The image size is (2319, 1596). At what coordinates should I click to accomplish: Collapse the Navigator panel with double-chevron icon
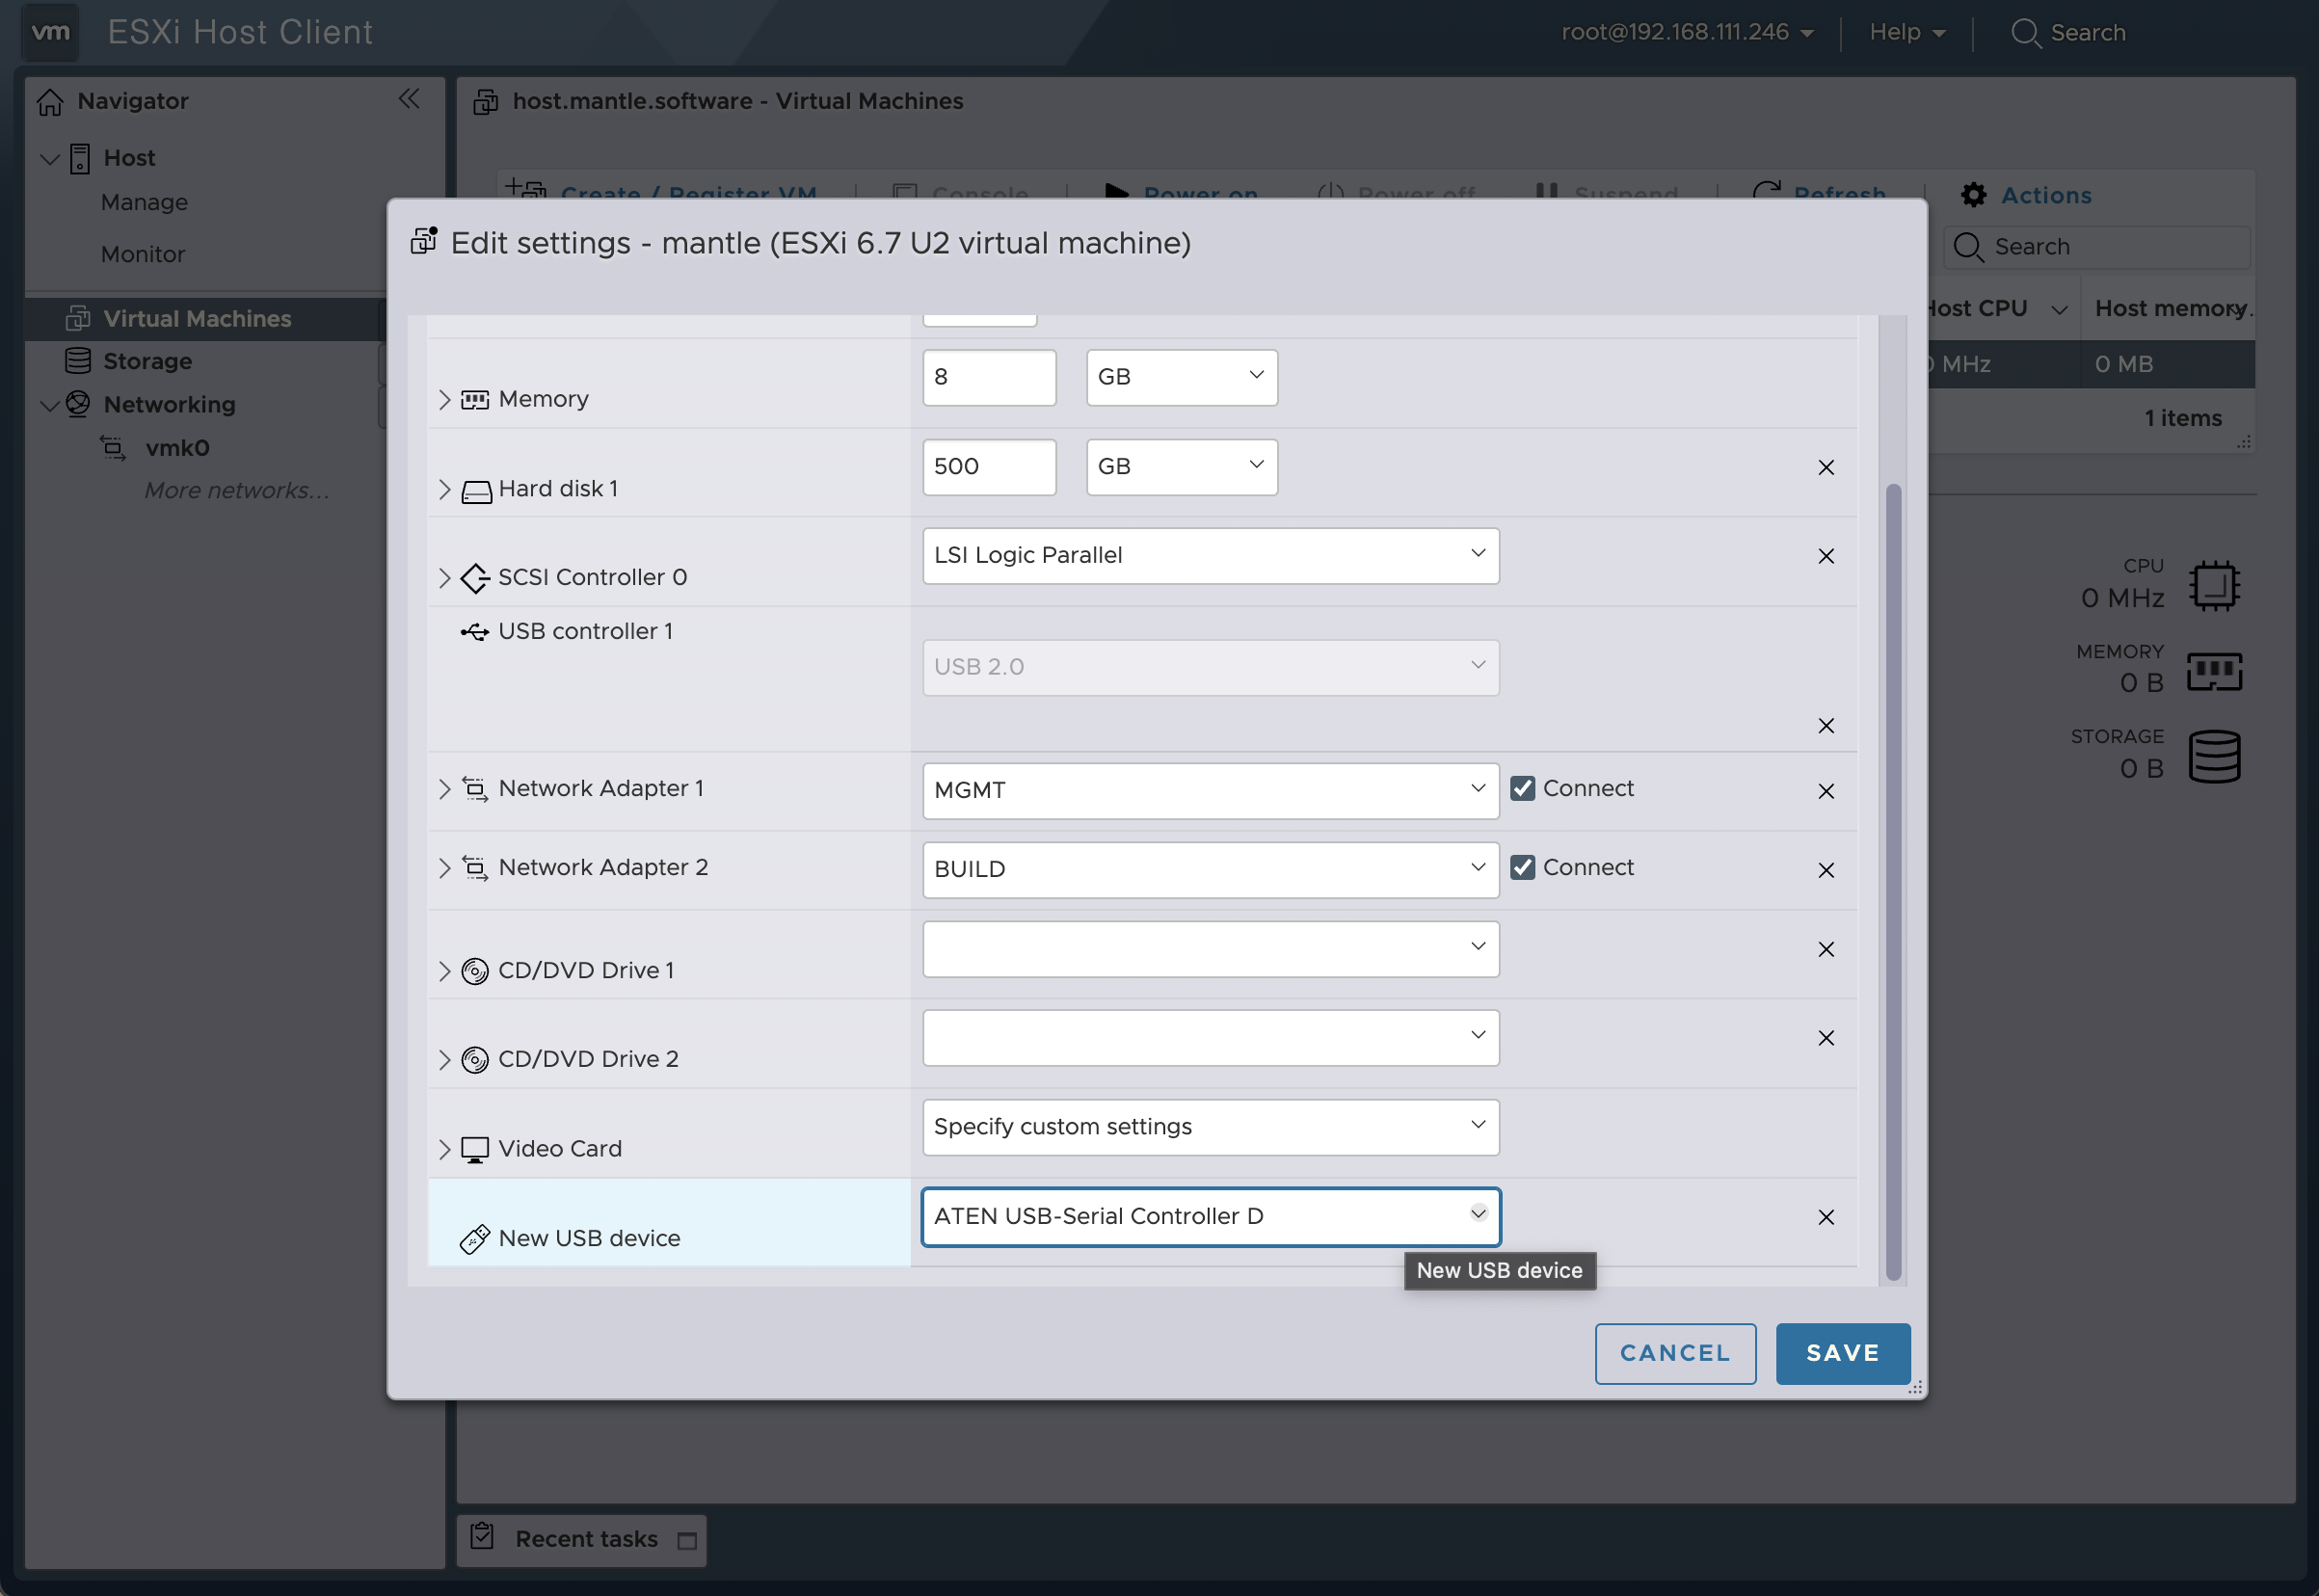408,99
